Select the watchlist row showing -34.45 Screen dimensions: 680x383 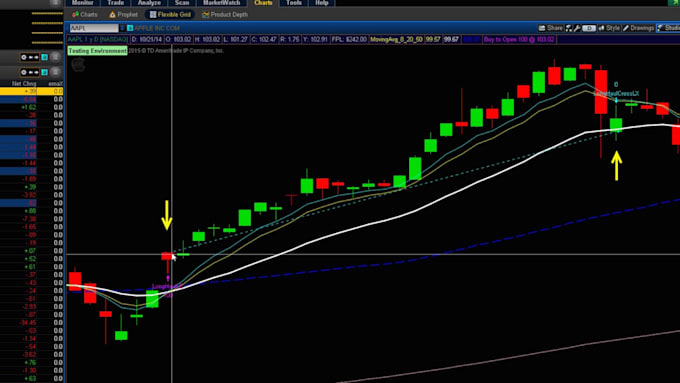pos(32,323)
